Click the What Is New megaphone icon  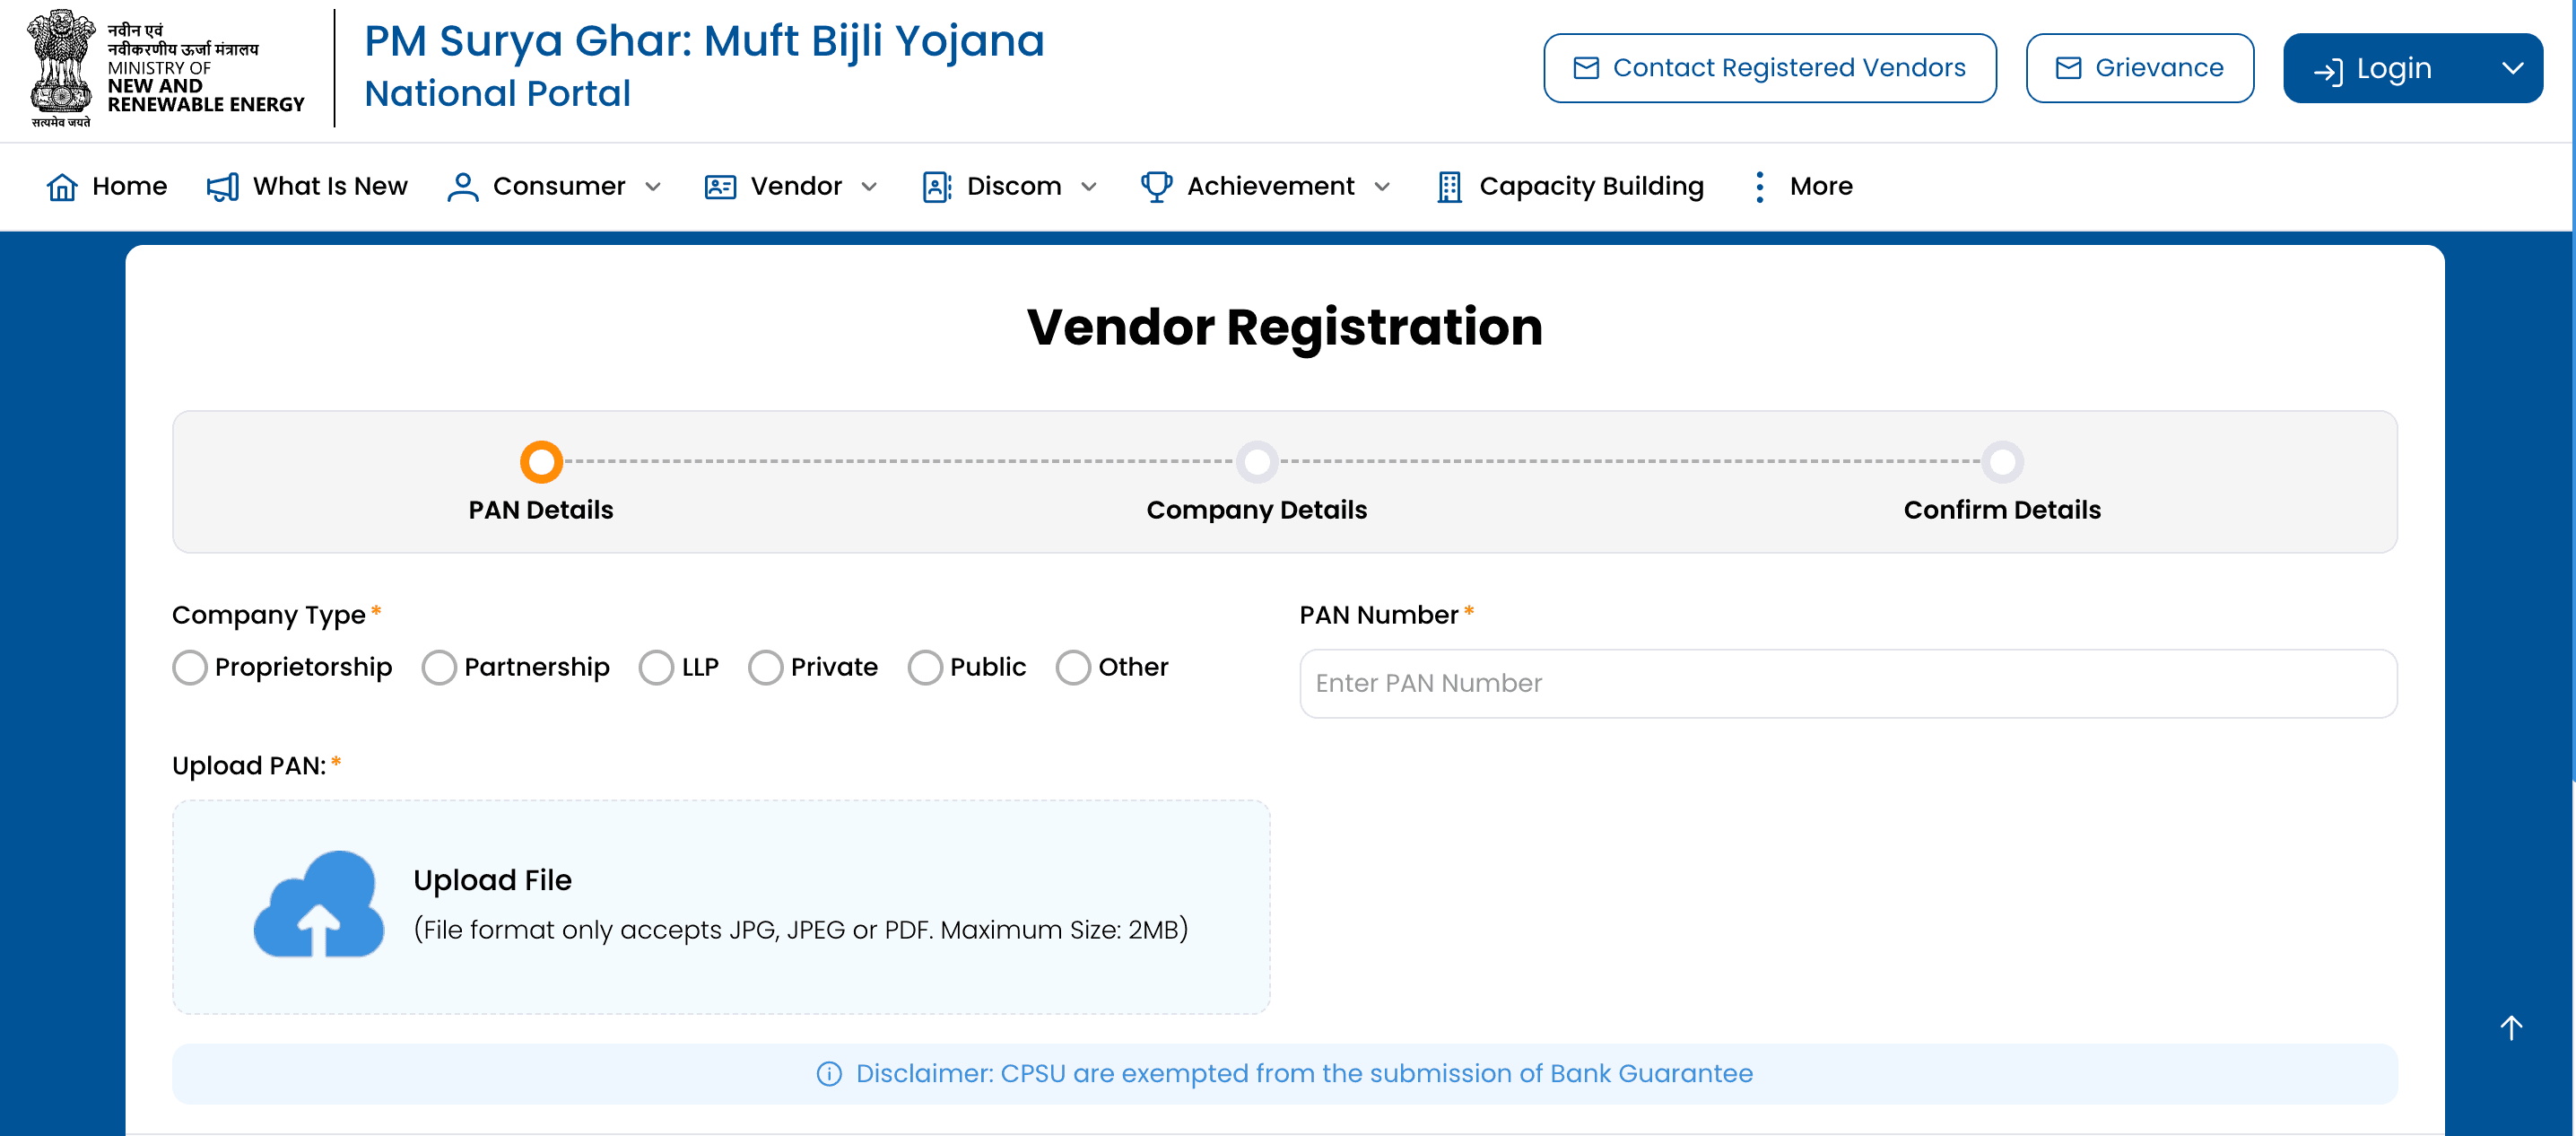pos(222,187)
